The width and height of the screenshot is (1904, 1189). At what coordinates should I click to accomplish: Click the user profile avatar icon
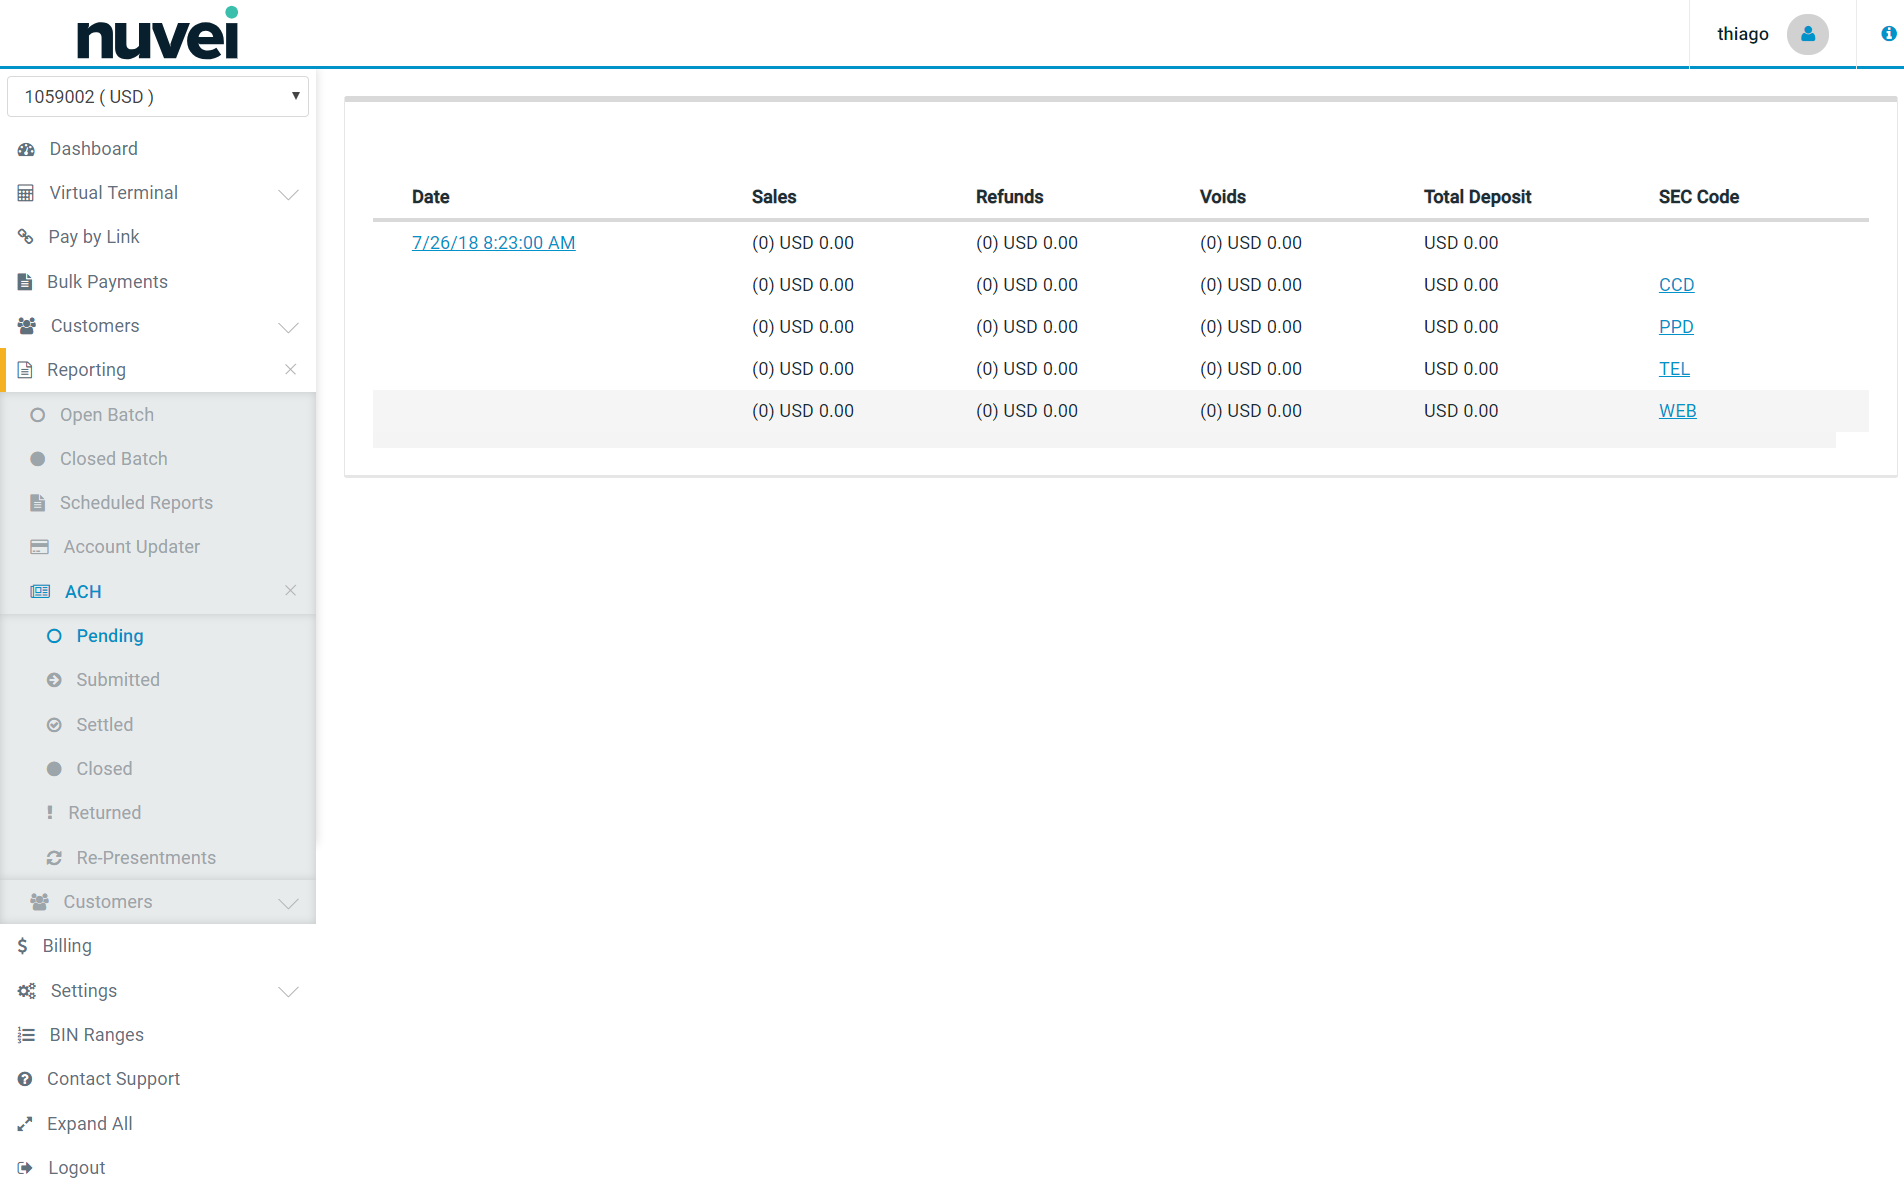(x=1807, y=34)
